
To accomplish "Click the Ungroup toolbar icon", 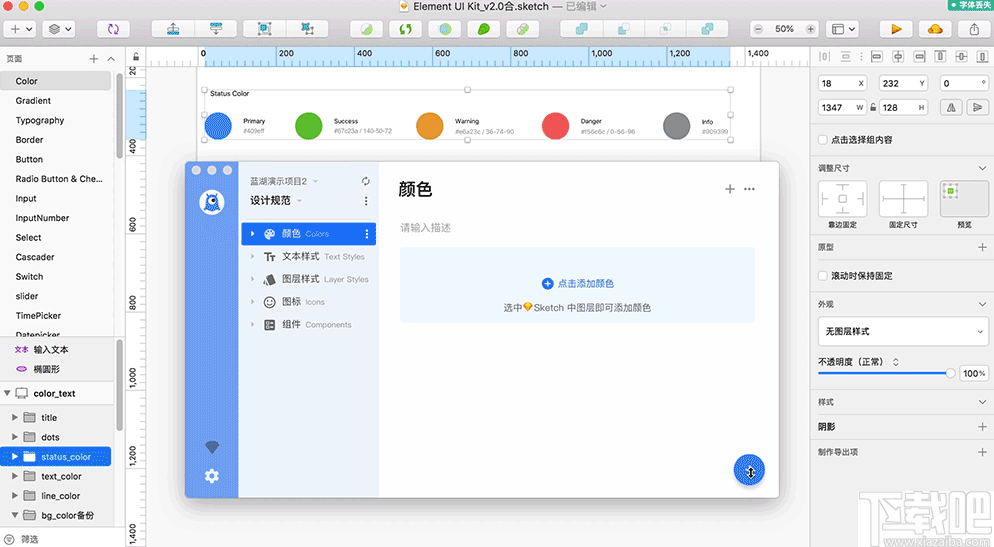I will (307, 29).
